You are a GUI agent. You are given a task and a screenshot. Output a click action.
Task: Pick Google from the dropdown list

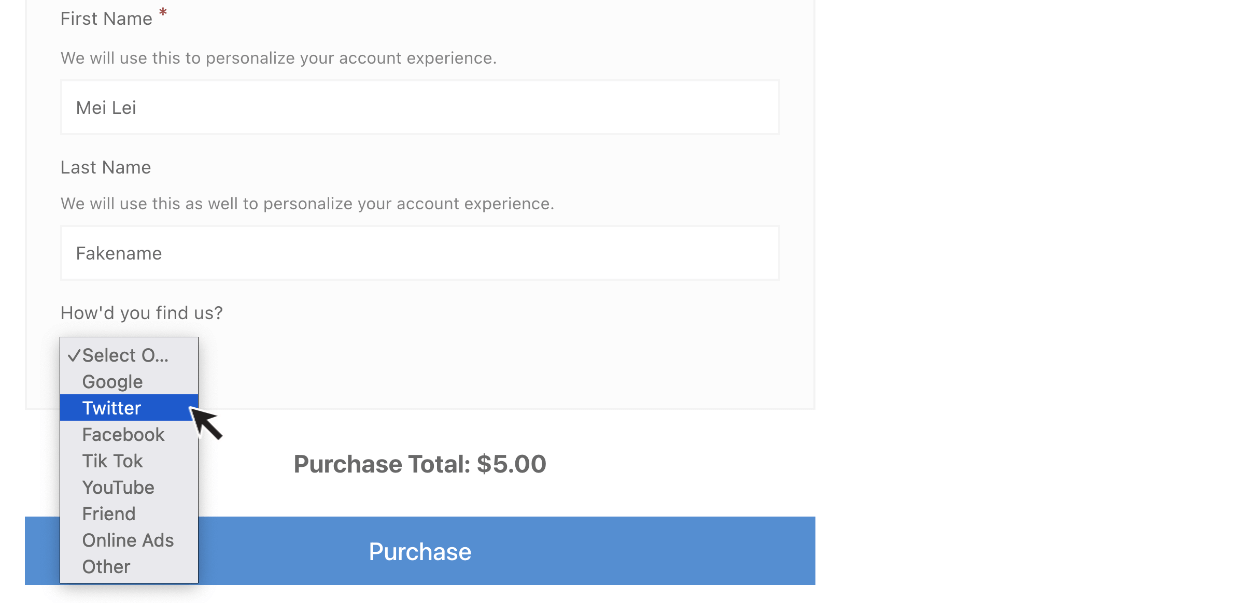point(129,381)
